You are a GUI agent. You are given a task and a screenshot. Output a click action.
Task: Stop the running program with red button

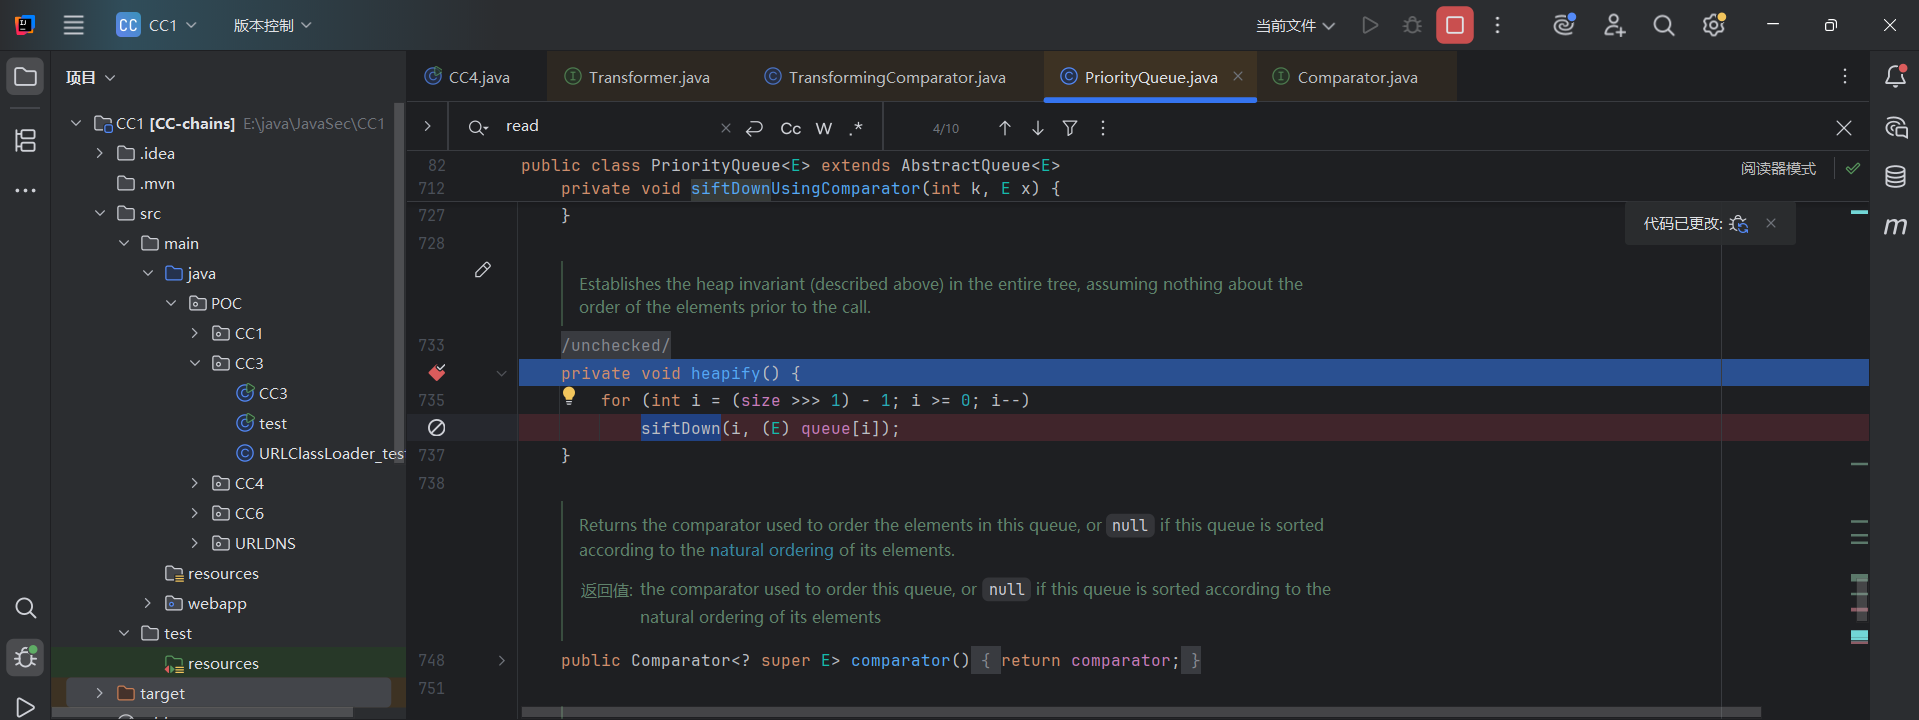(x=1454, y=25)
